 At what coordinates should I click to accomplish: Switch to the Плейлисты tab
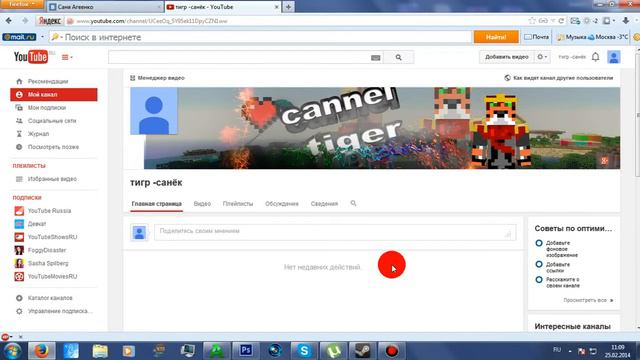coord(238,204)
